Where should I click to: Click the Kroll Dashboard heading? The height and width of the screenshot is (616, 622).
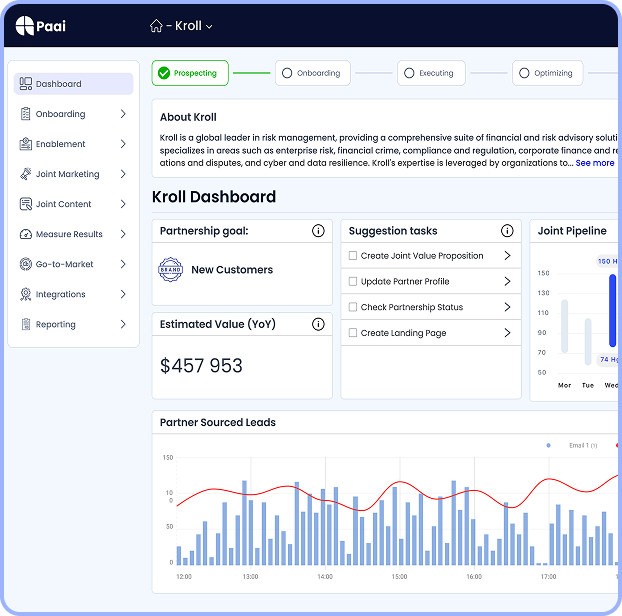(x=214, y=197)
